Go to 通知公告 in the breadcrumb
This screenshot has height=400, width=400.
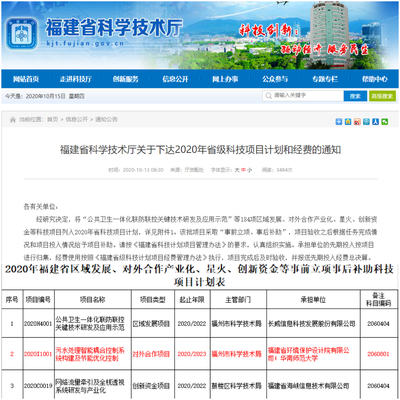click(x=106, y=119)
